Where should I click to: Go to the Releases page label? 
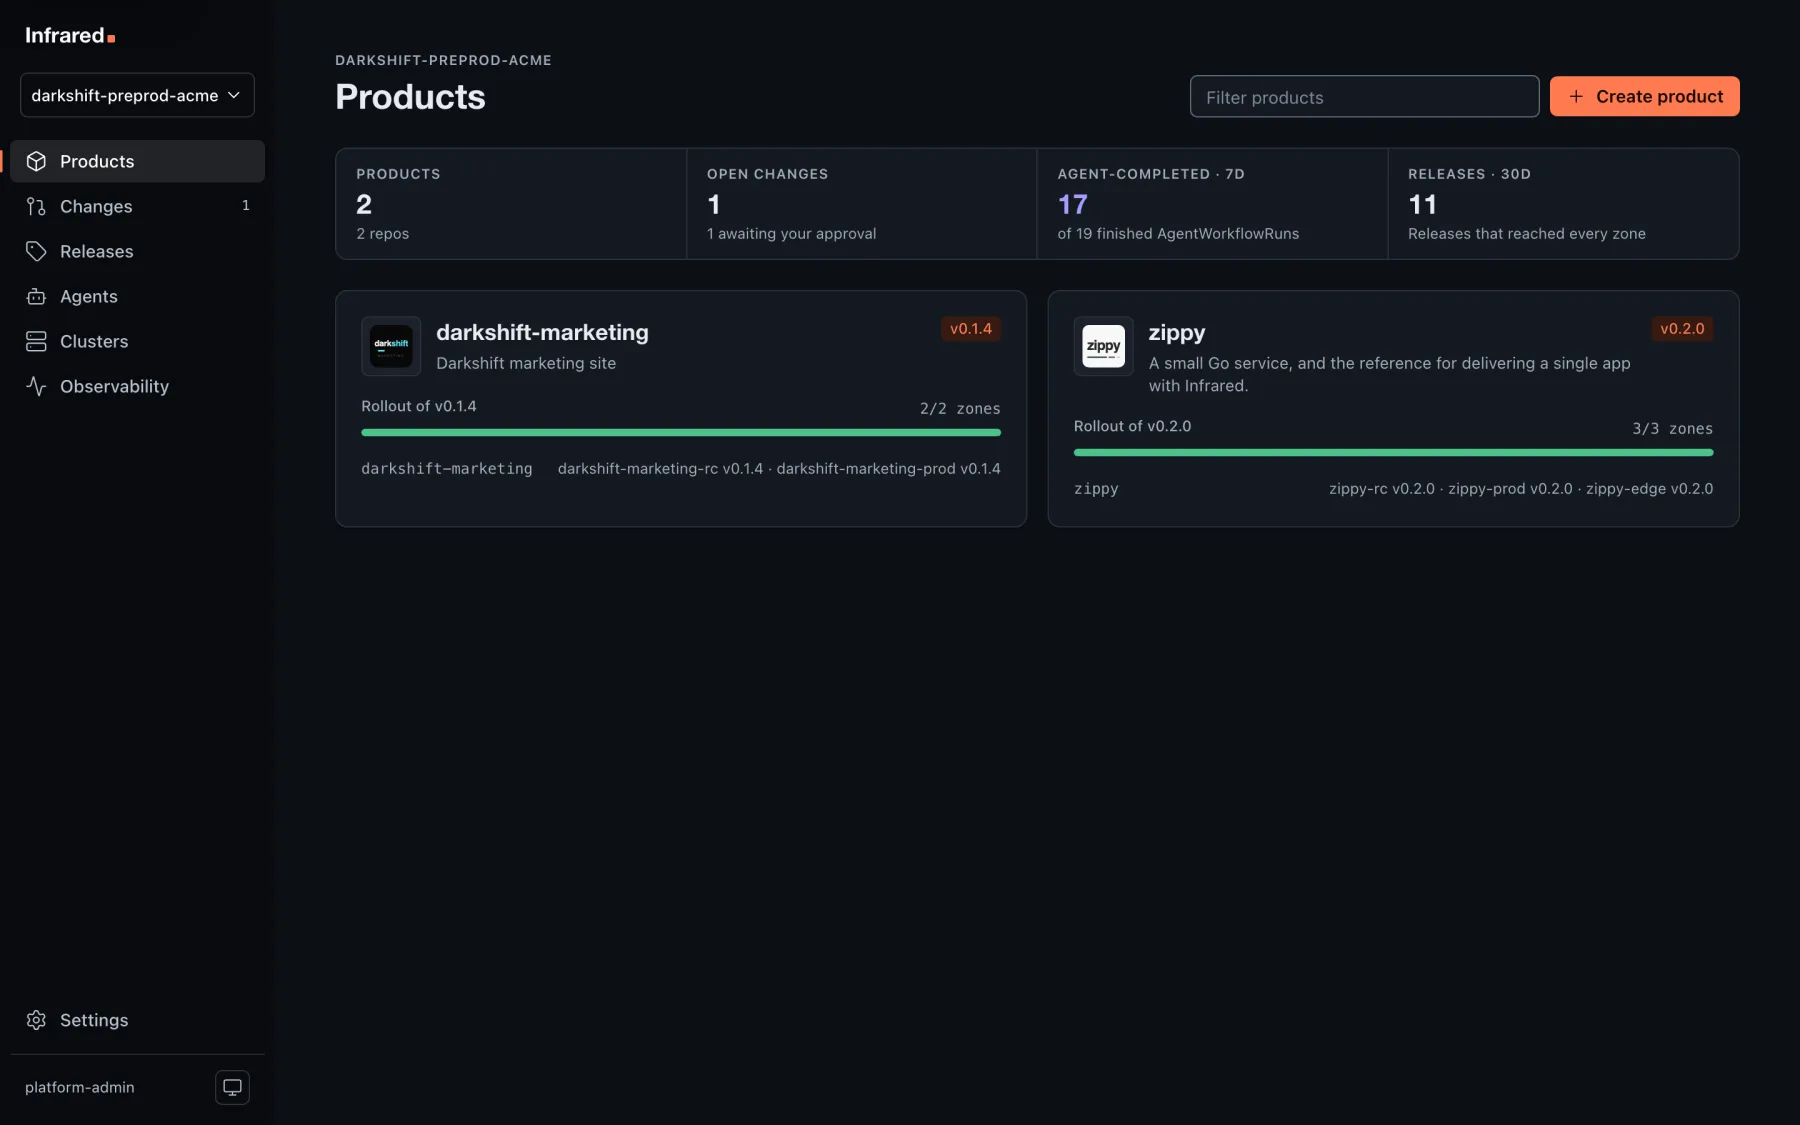pyautogui.click(x=96, y=251)
